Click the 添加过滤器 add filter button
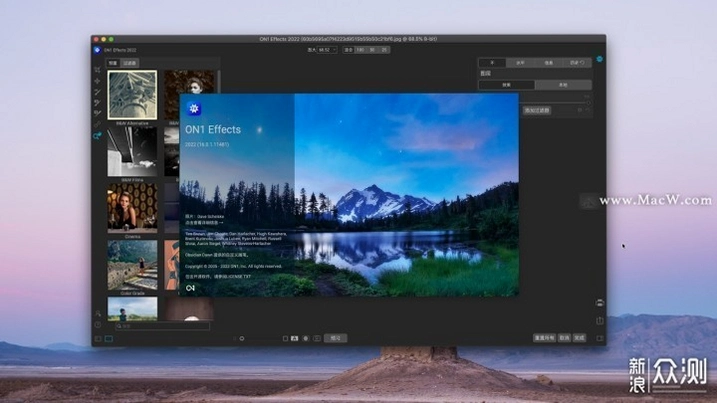Viewport: 717px width, 403px height. (x=537, y=111)
